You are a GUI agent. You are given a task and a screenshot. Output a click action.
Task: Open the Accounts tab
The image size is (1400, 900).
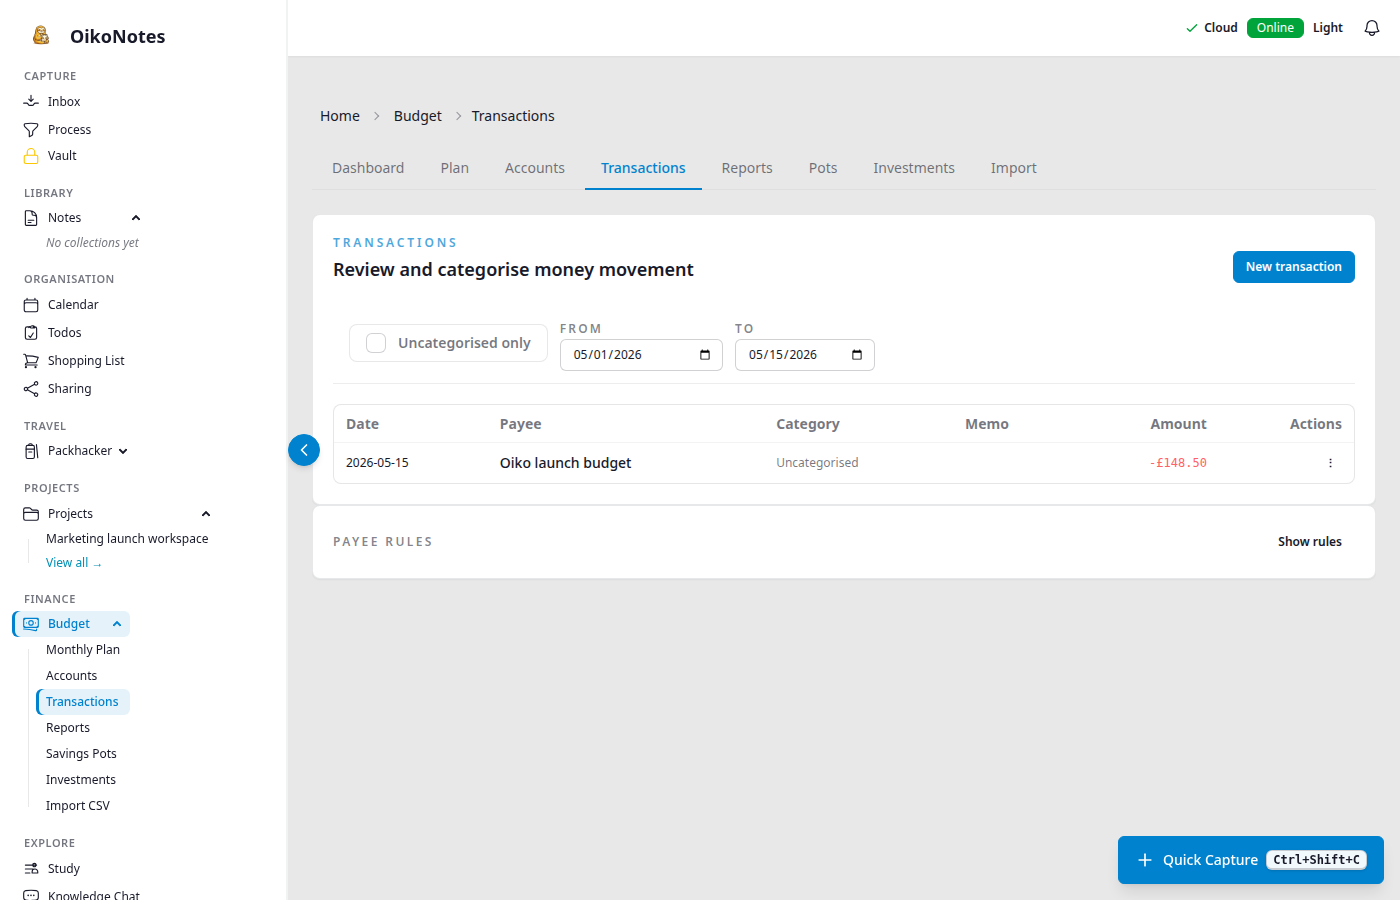click(535, 168)
